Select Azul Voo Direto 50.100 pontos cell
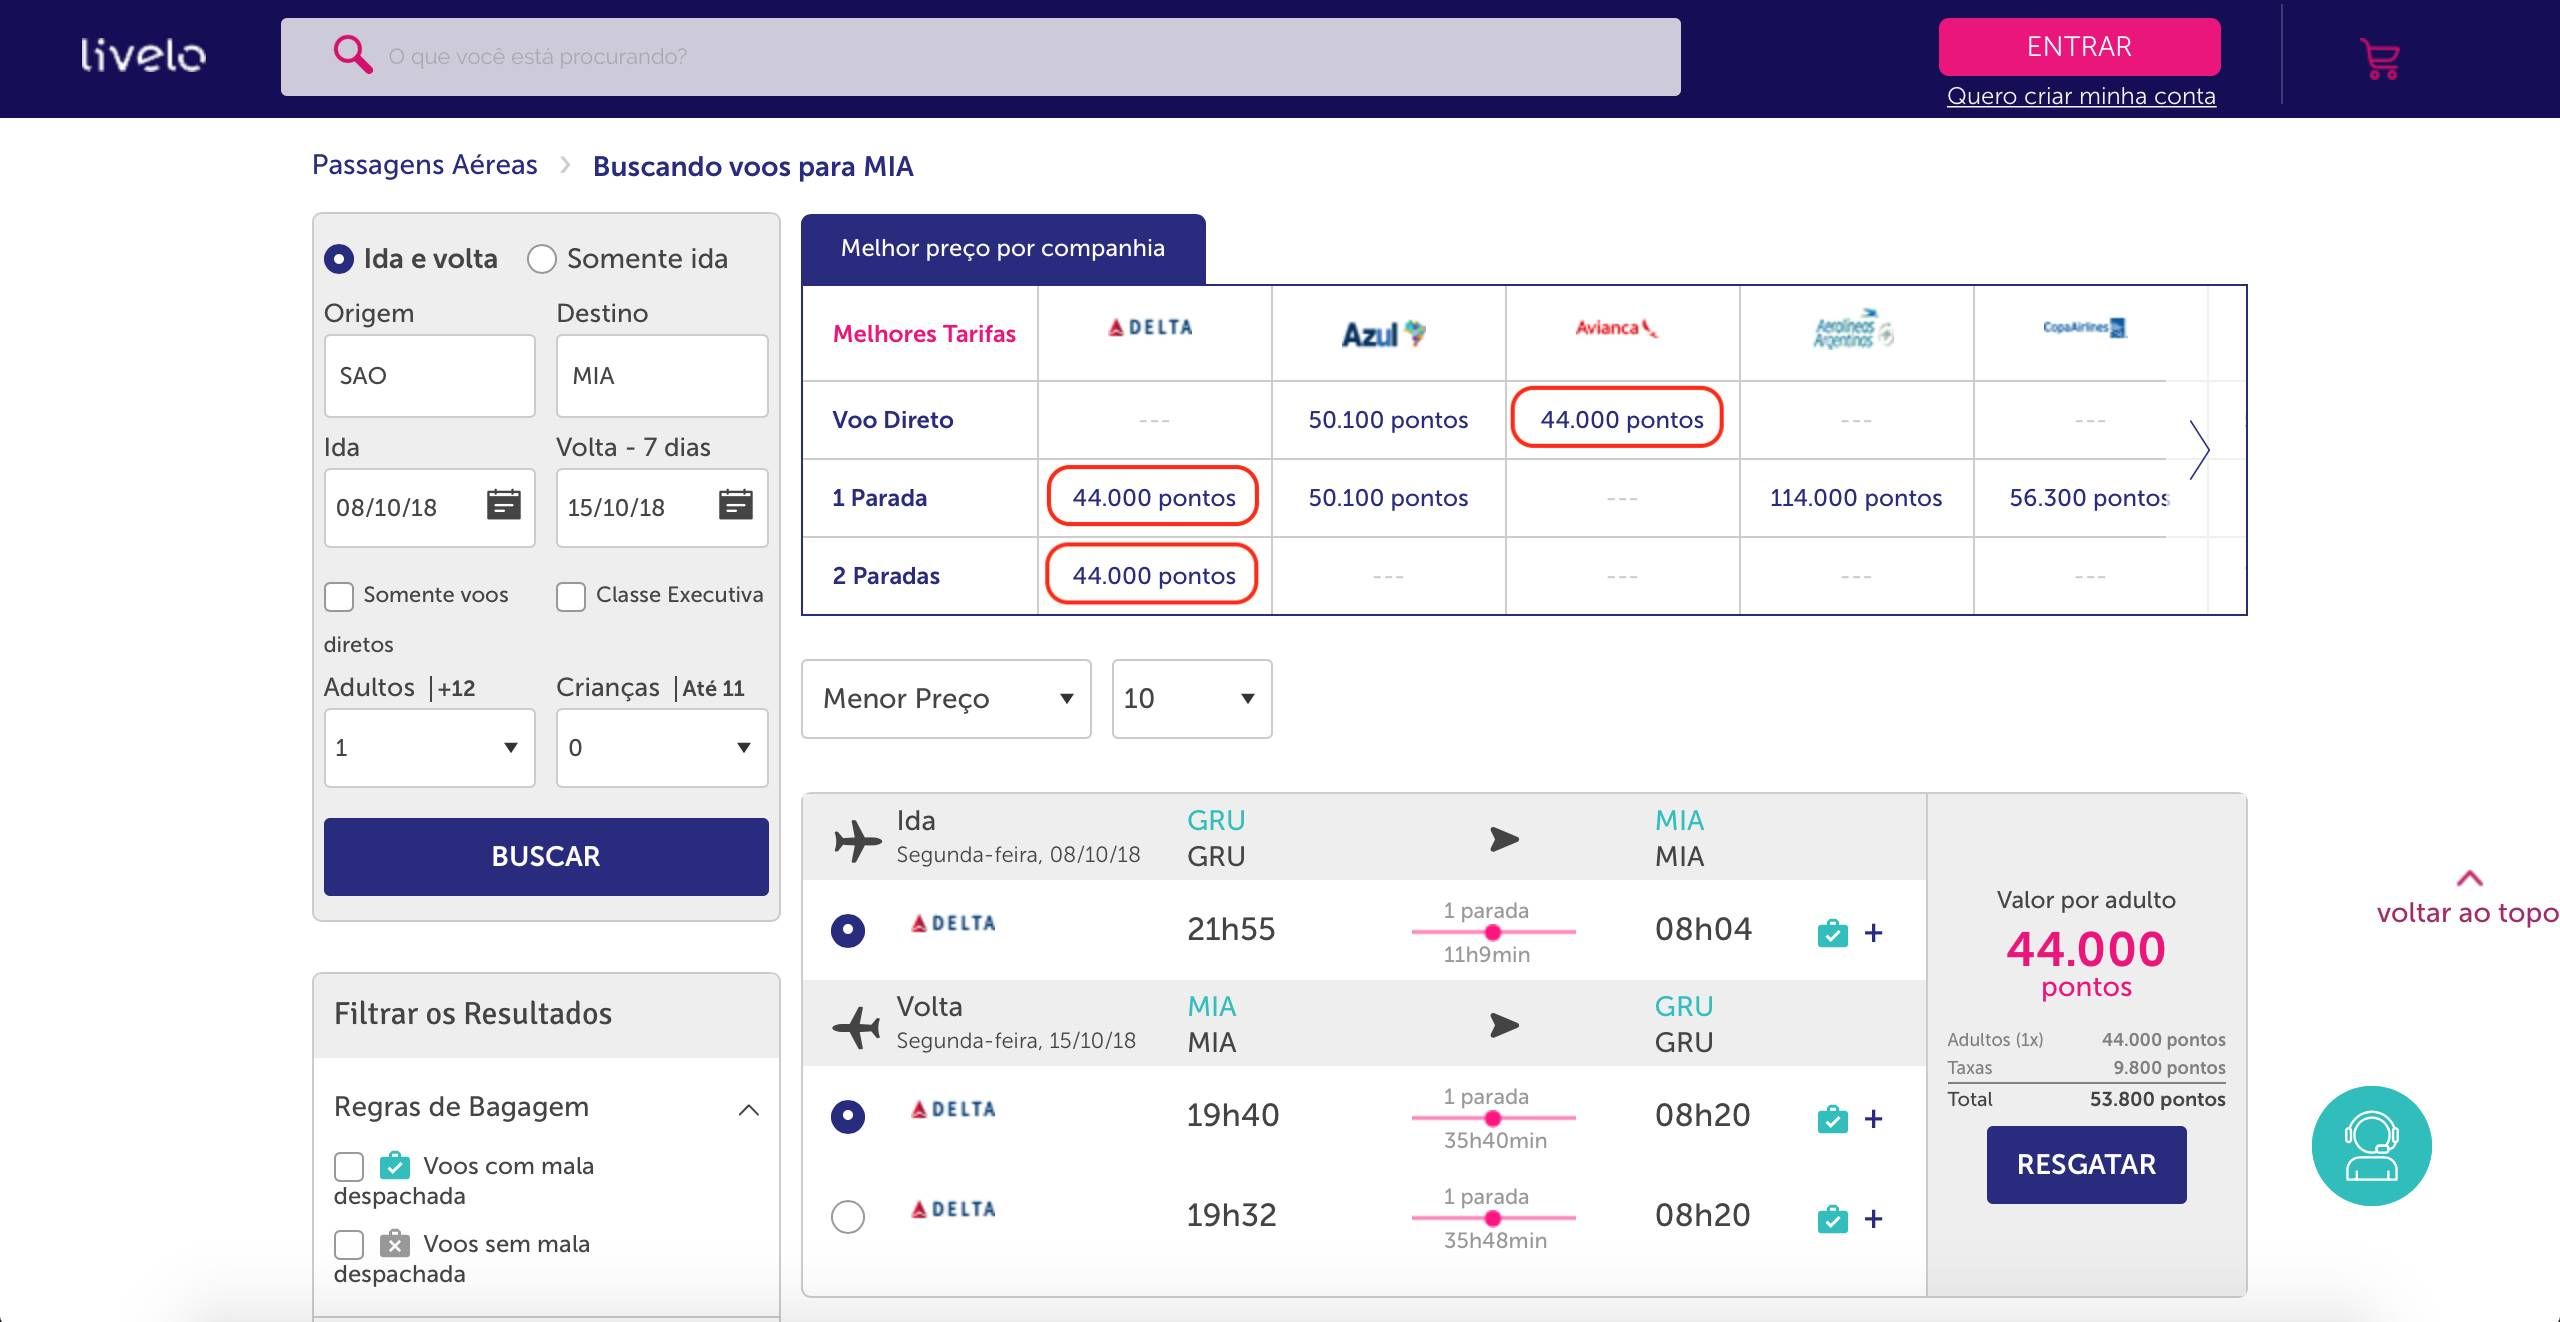This screenshot has height=1322, width=2560. pyautogui.click(x=1388, y=420)
